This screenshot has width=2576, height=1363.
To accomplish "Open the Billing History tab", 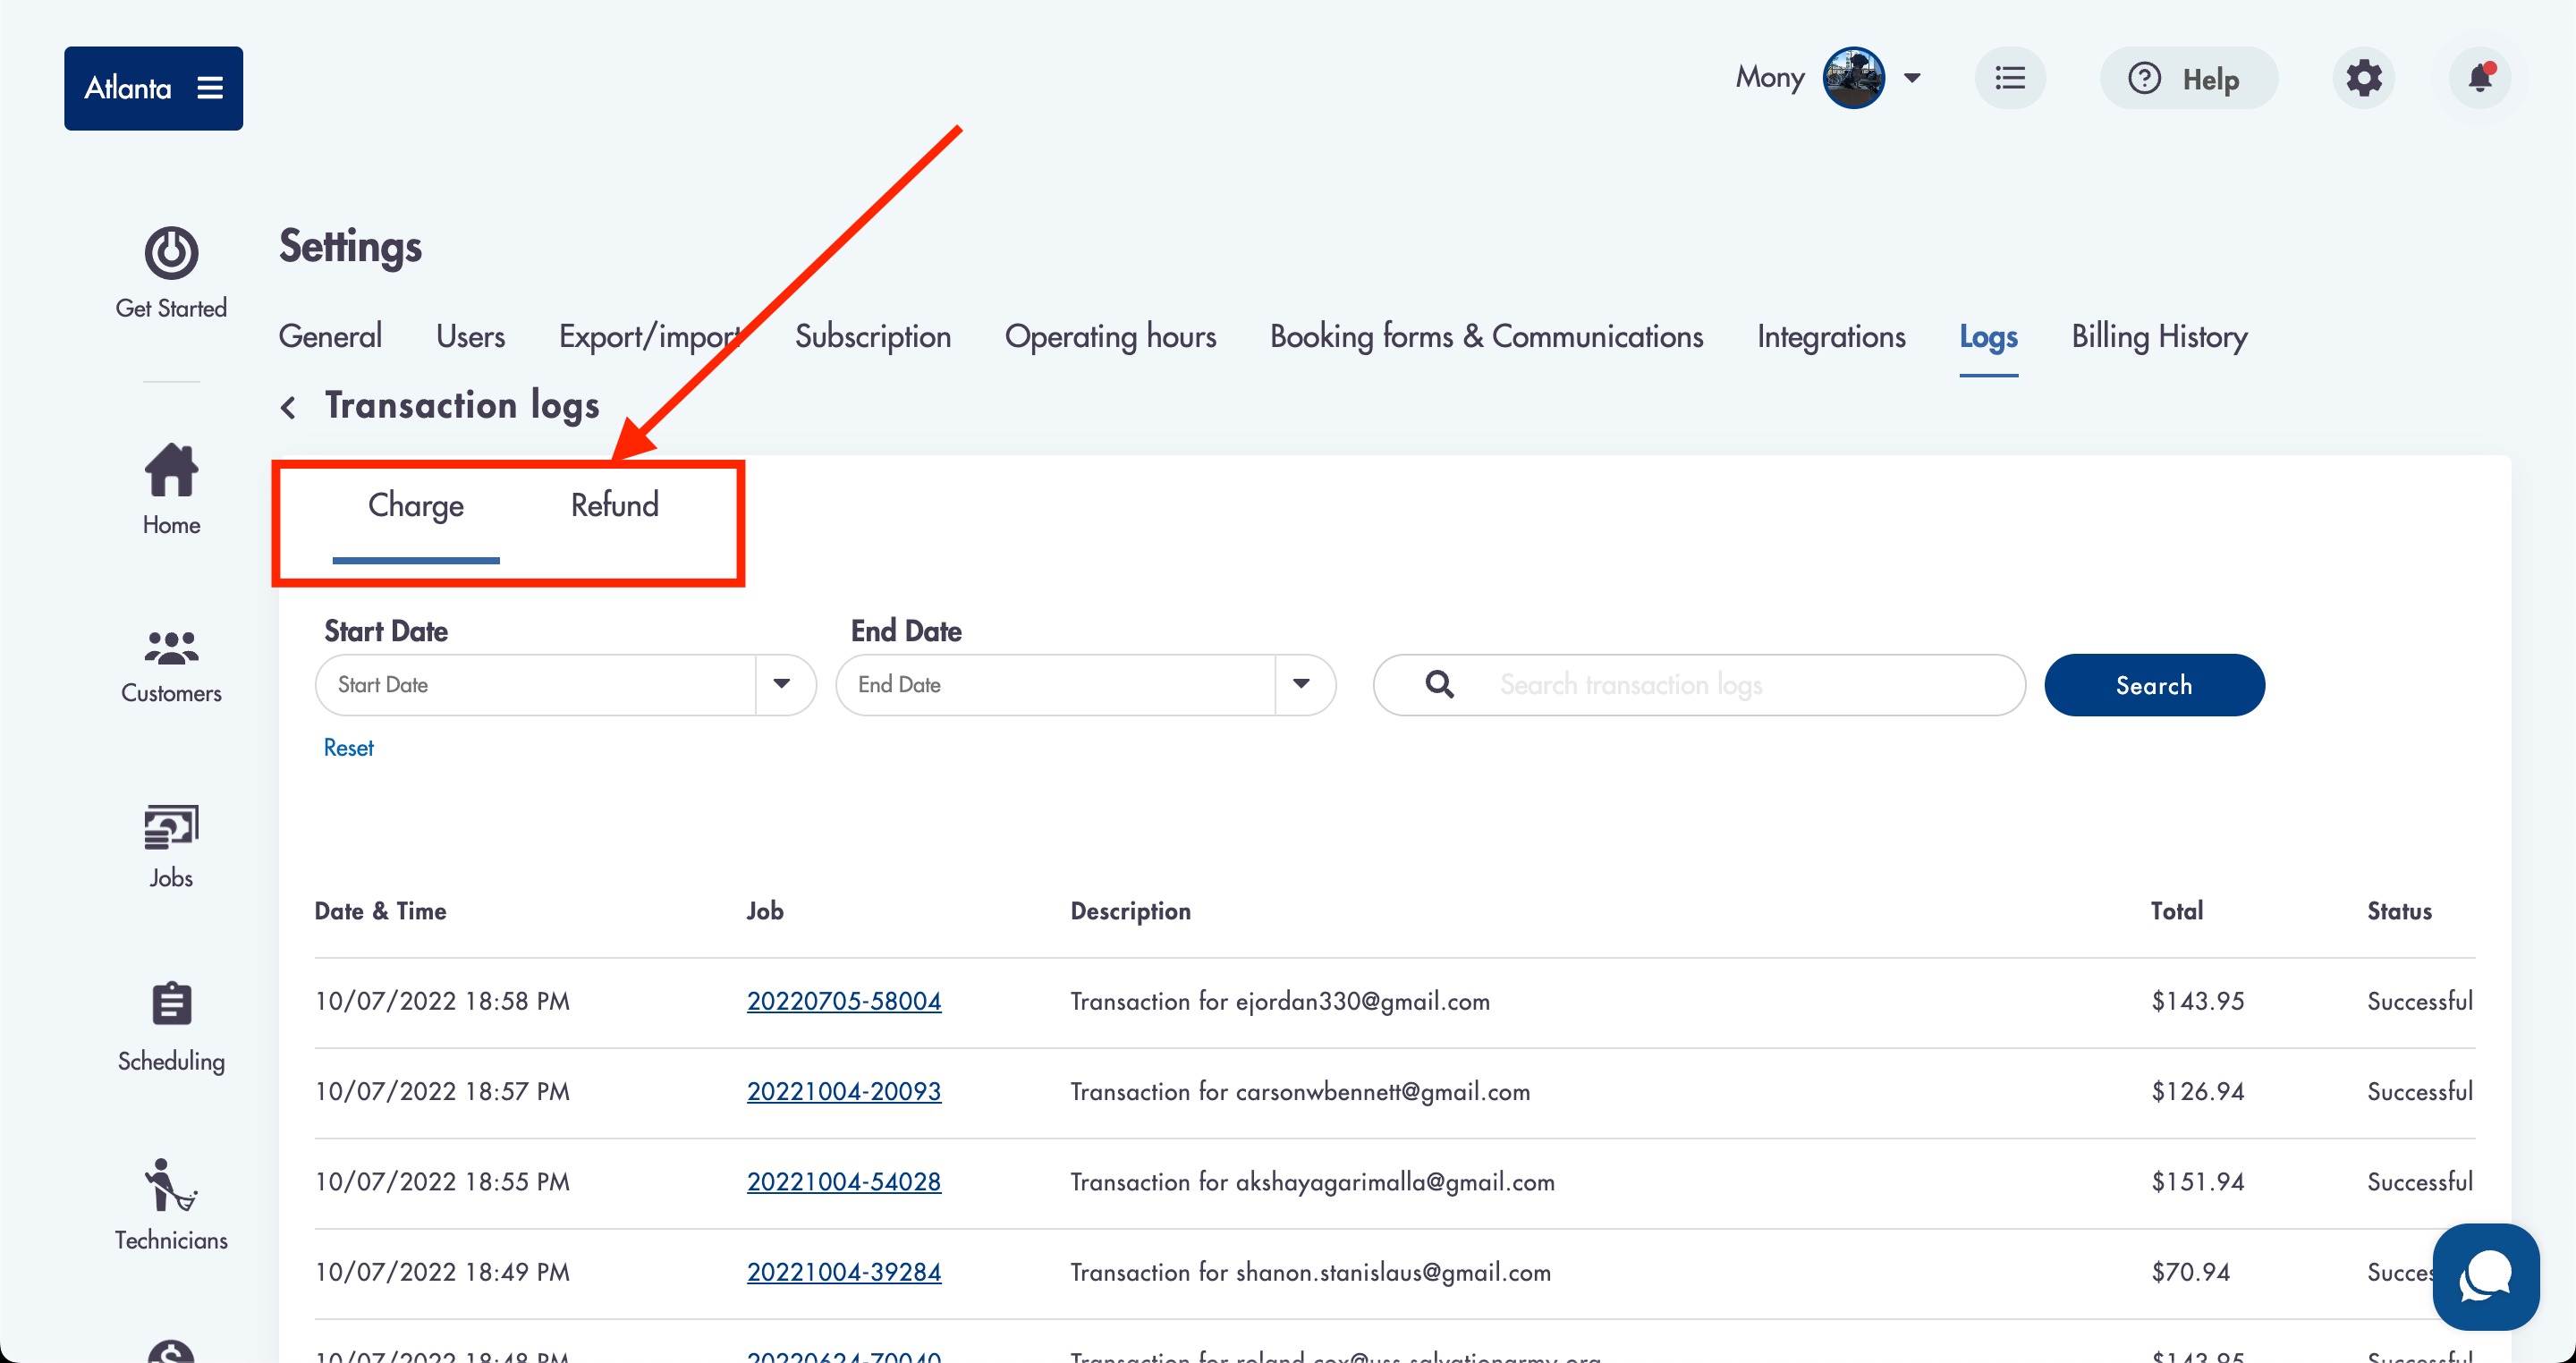I will pyautogui.click(x=2159, y=337).
